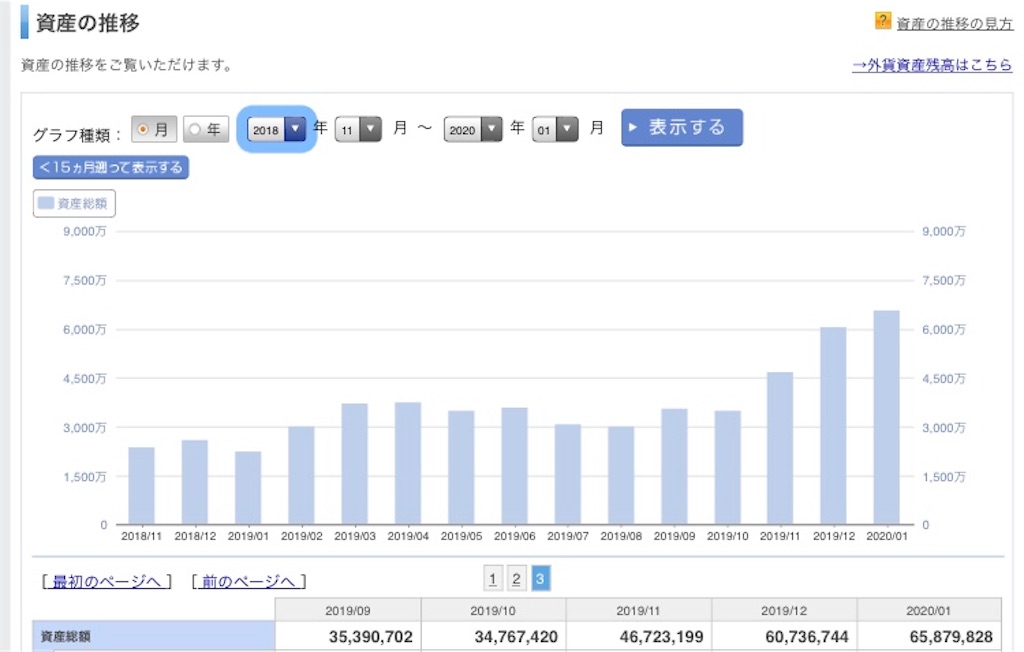The image size is (1024, 652).
Task: Click the x-axis label 2019/06
Action: [x=515, y=536]
